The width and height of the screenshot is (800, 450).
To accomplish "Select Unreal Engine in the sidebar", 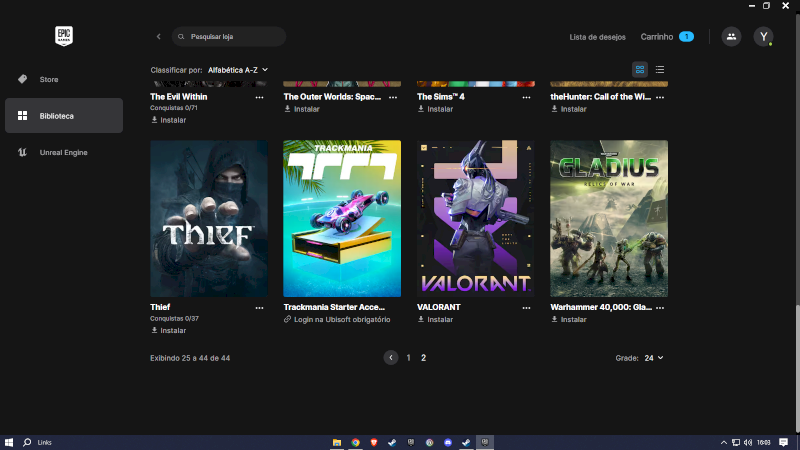I will 63,152.
